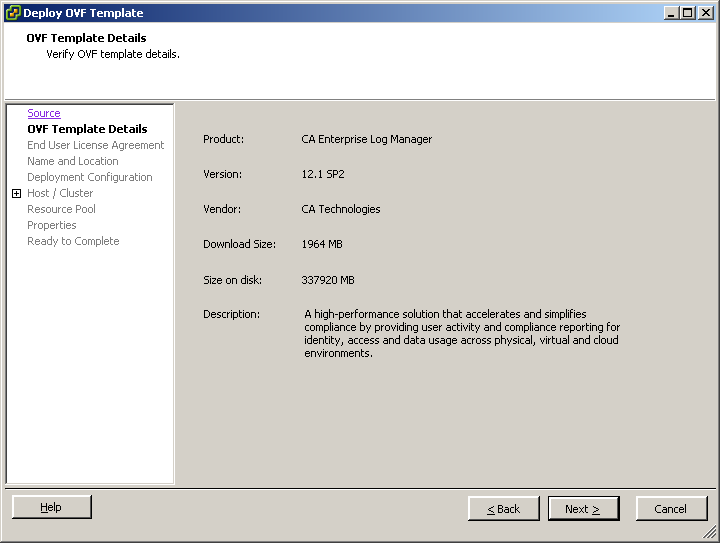Proceed with the Next button

(583, 509)
